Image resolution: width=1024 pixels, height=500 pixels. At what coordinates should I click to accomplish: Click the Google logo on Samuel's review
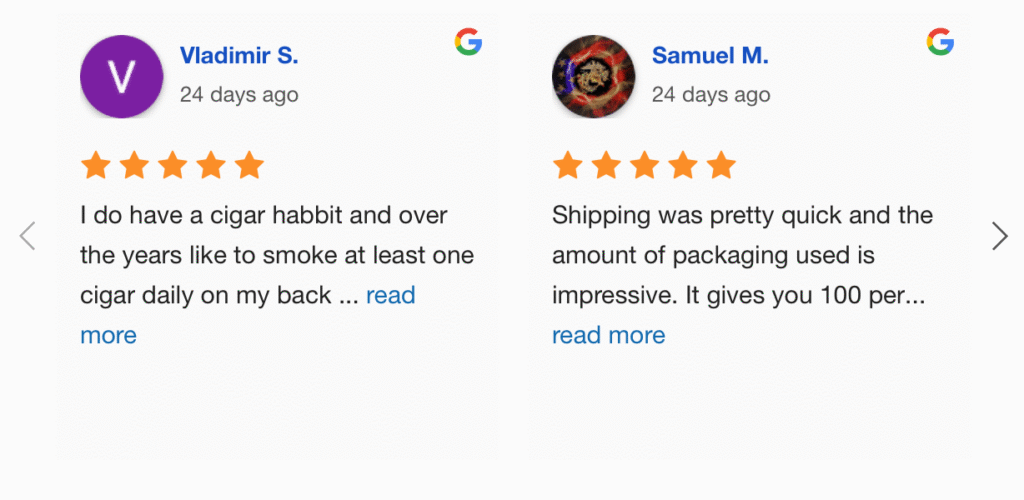pos(940,42)
